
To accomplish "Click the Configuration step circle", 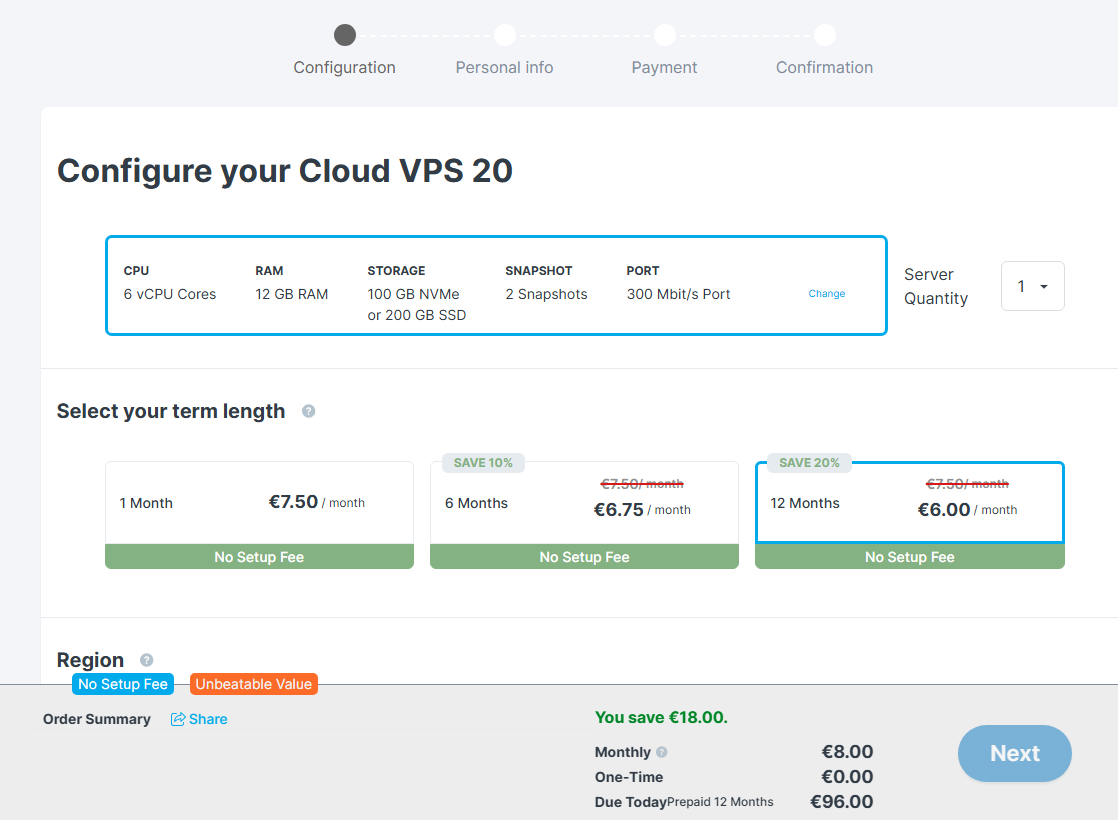I will click(344, 35).
